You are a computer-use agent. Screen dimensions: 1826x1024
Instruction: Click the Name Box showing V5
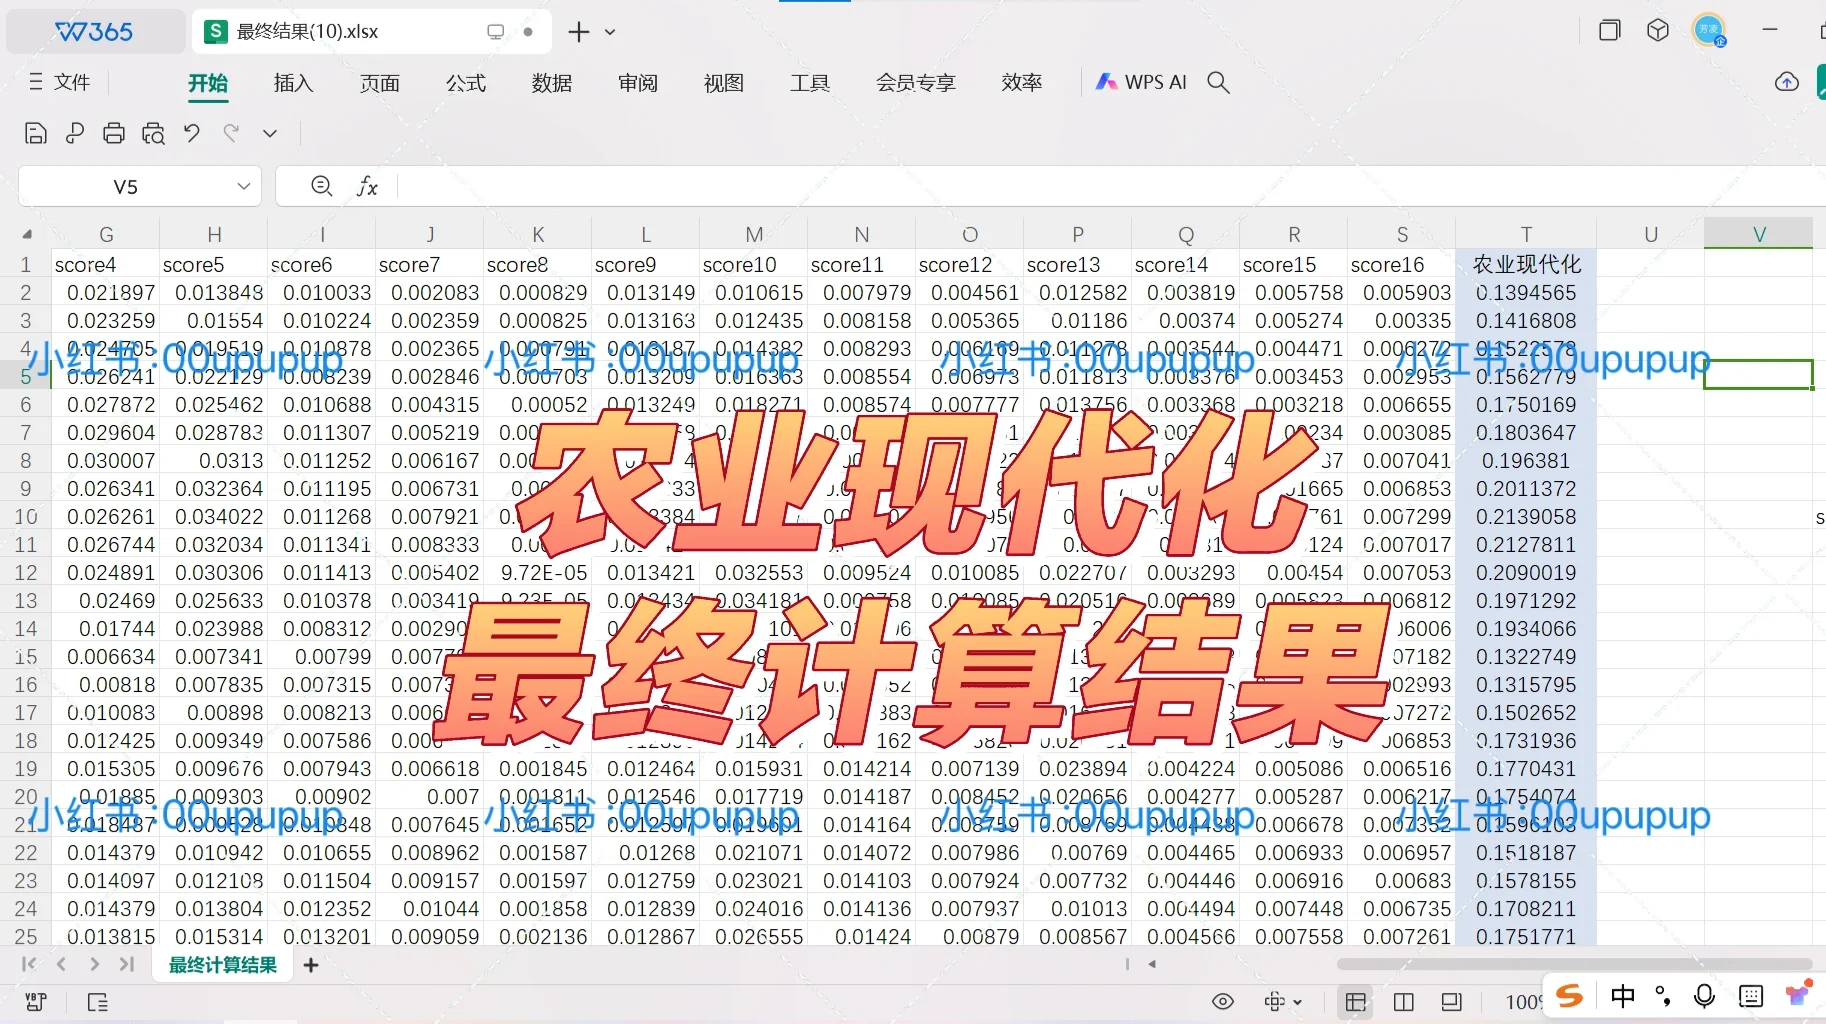[x=126, y=187]
